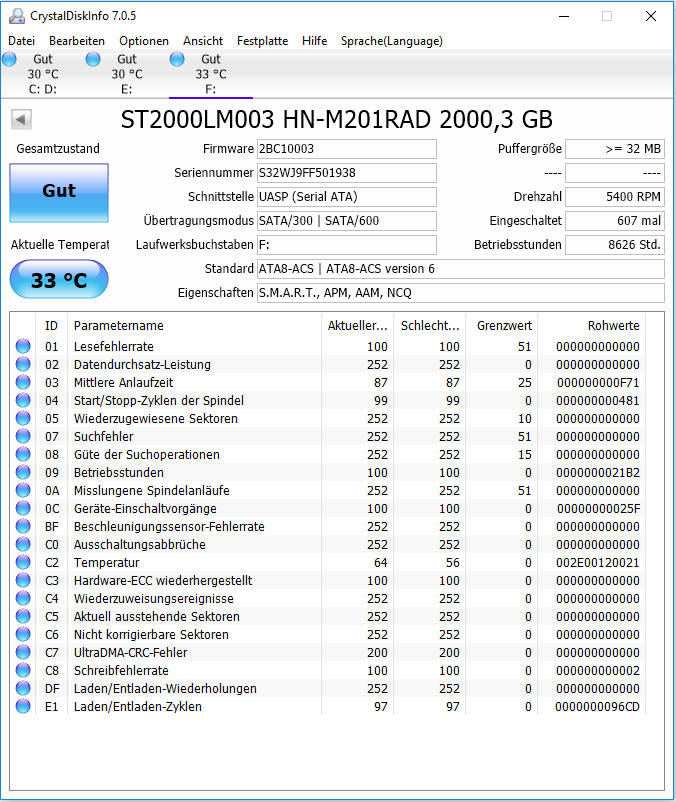Click the Standard field ATA8-ACS
Image resolution: width=676 pixels, height=802 pixels.
click(461, 269)
